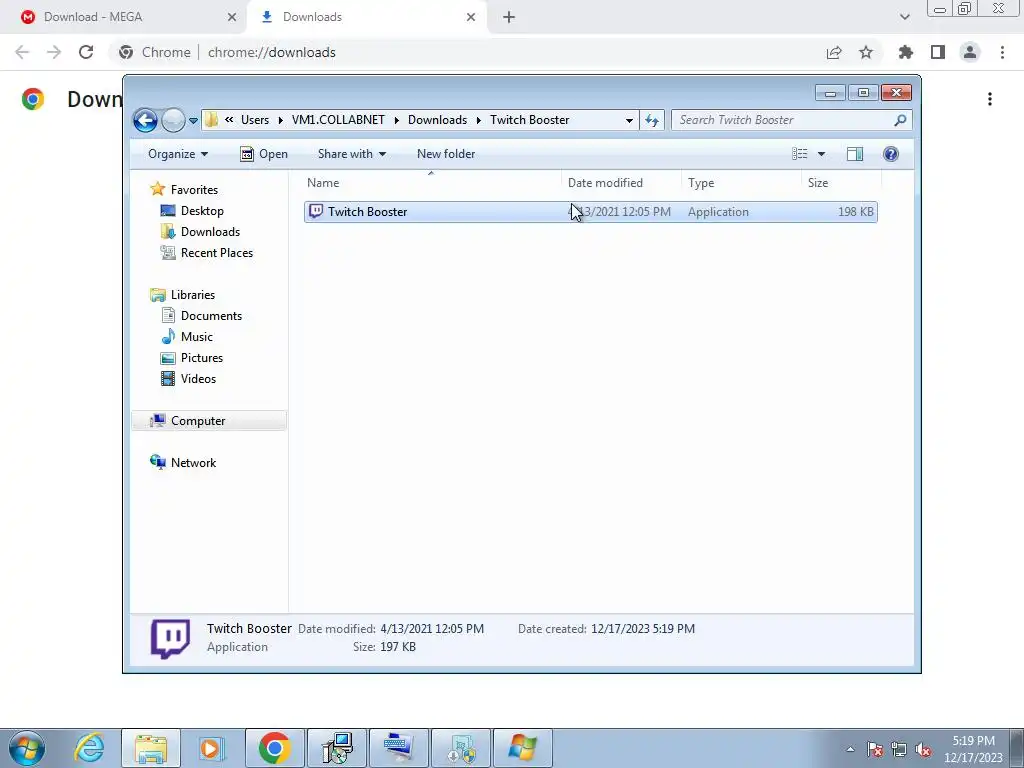The width and height of the screenshot is (1024, 768).
Task: Open recent locations dropdown beside navigation arrows
Action: point(193,121)
